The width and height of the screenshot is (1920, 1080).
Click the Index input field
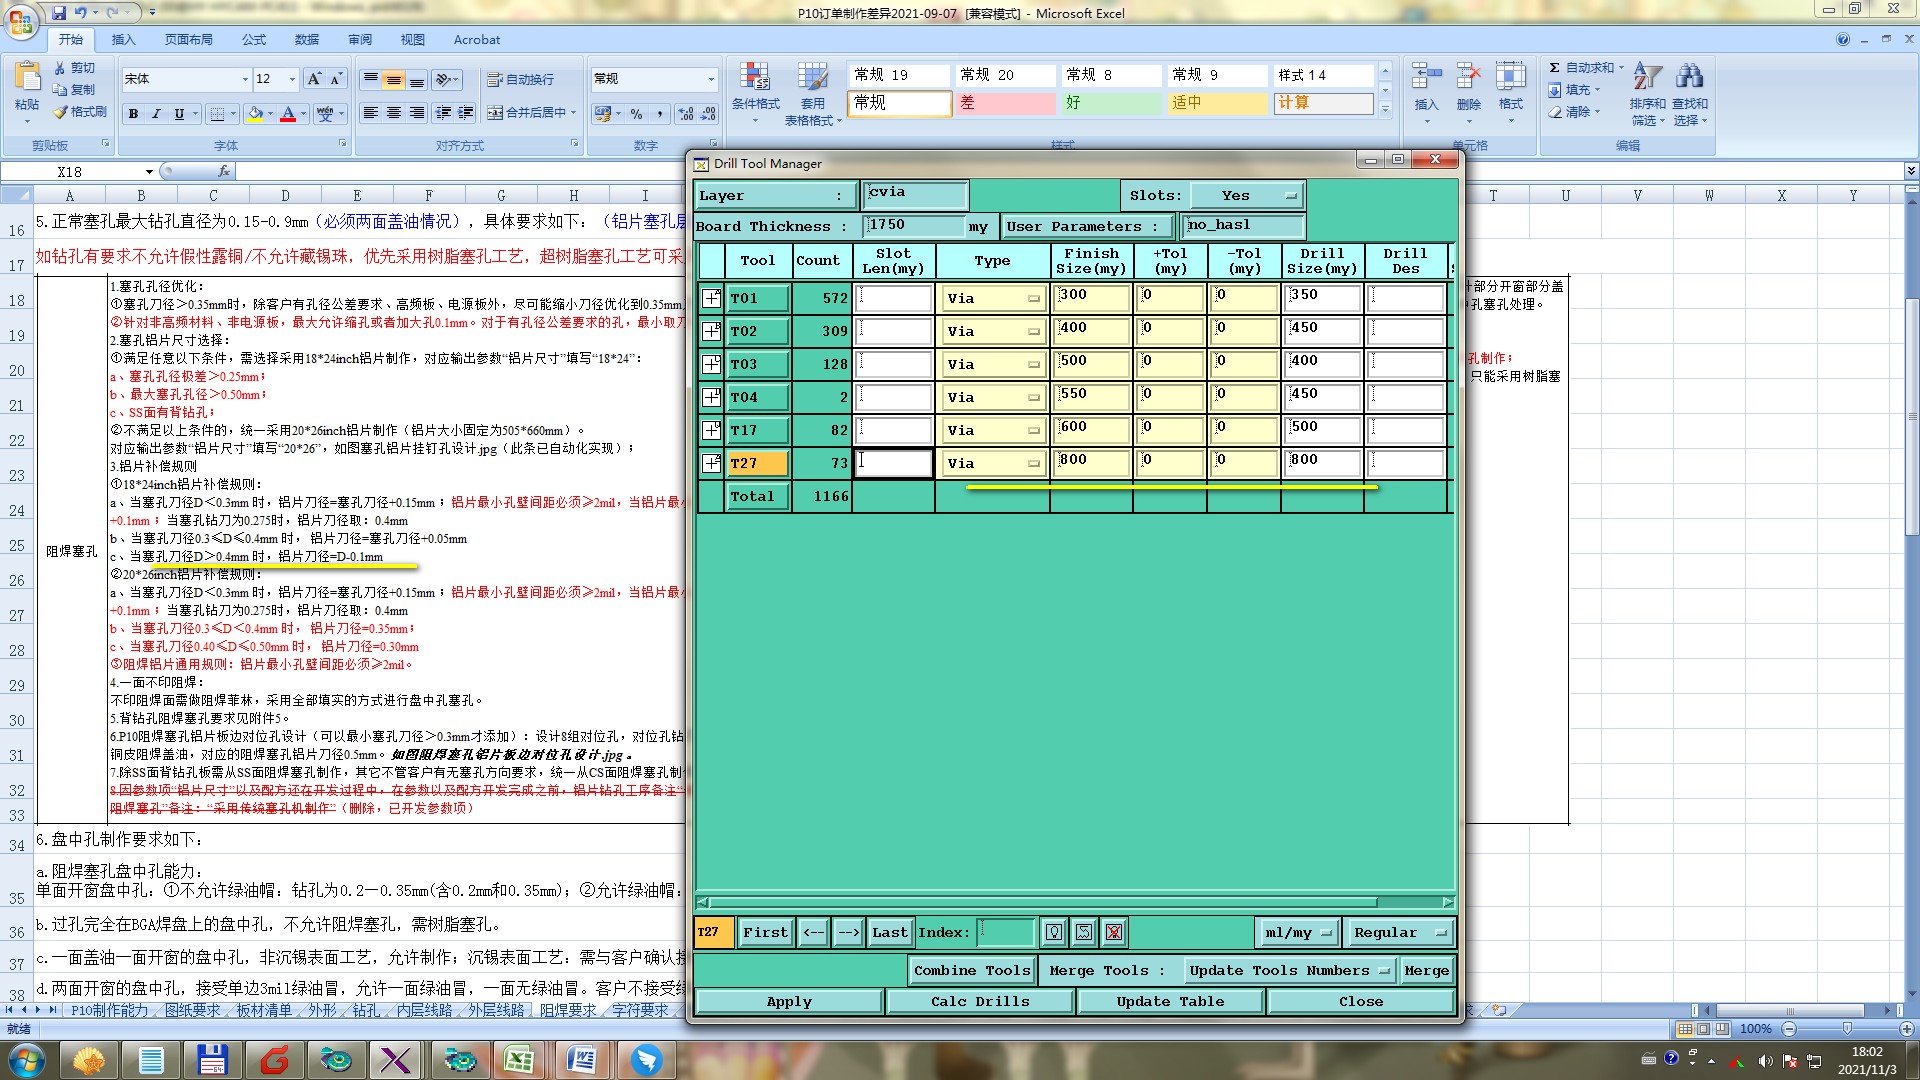click(1005, 932)
